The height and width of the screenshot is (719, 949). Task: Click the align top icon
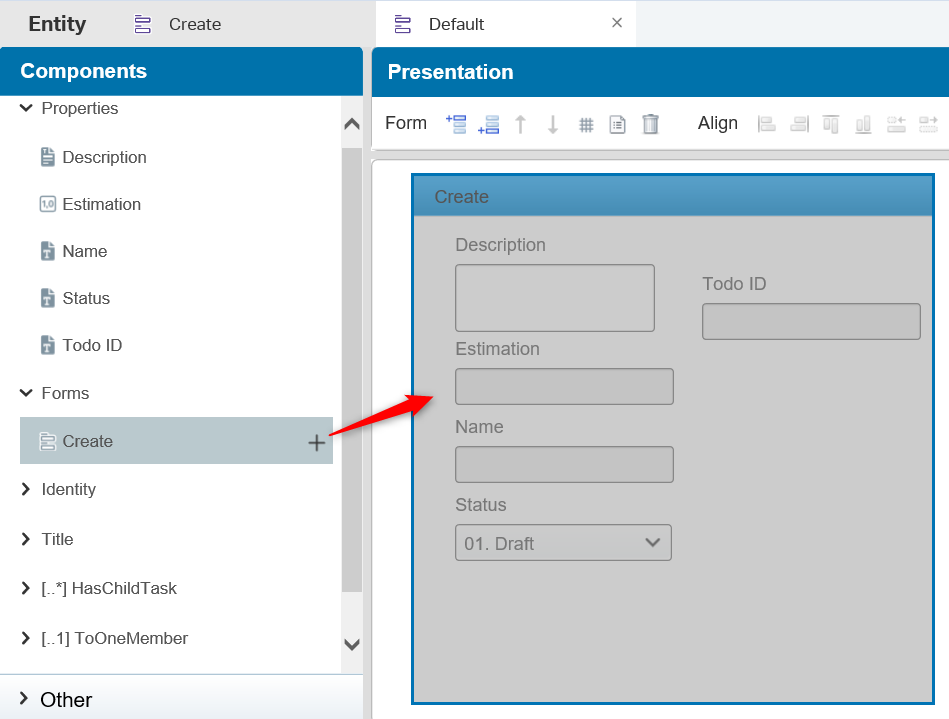click(831, 124)
